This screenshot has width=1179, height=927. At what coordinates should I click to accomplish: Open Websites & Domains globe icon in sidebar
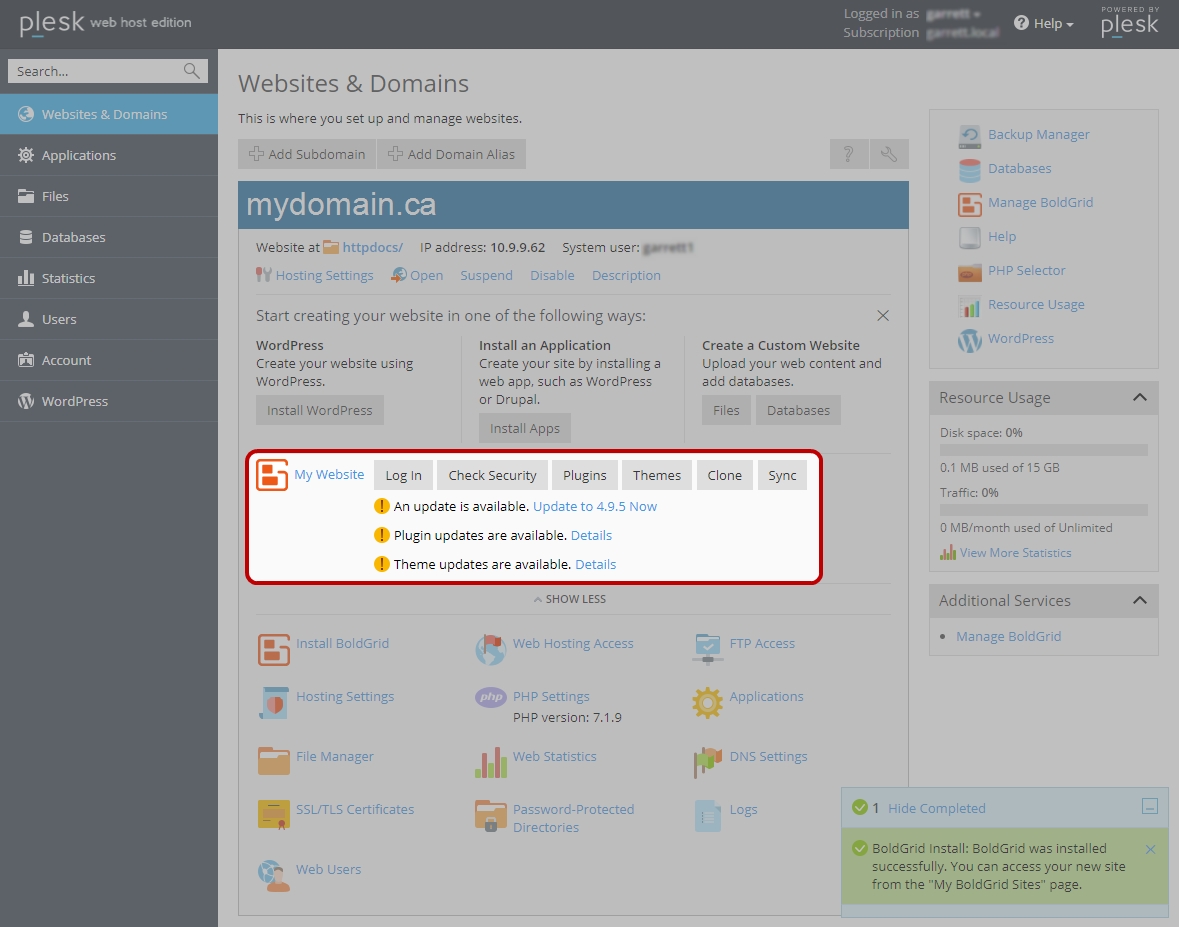point(26,114)
